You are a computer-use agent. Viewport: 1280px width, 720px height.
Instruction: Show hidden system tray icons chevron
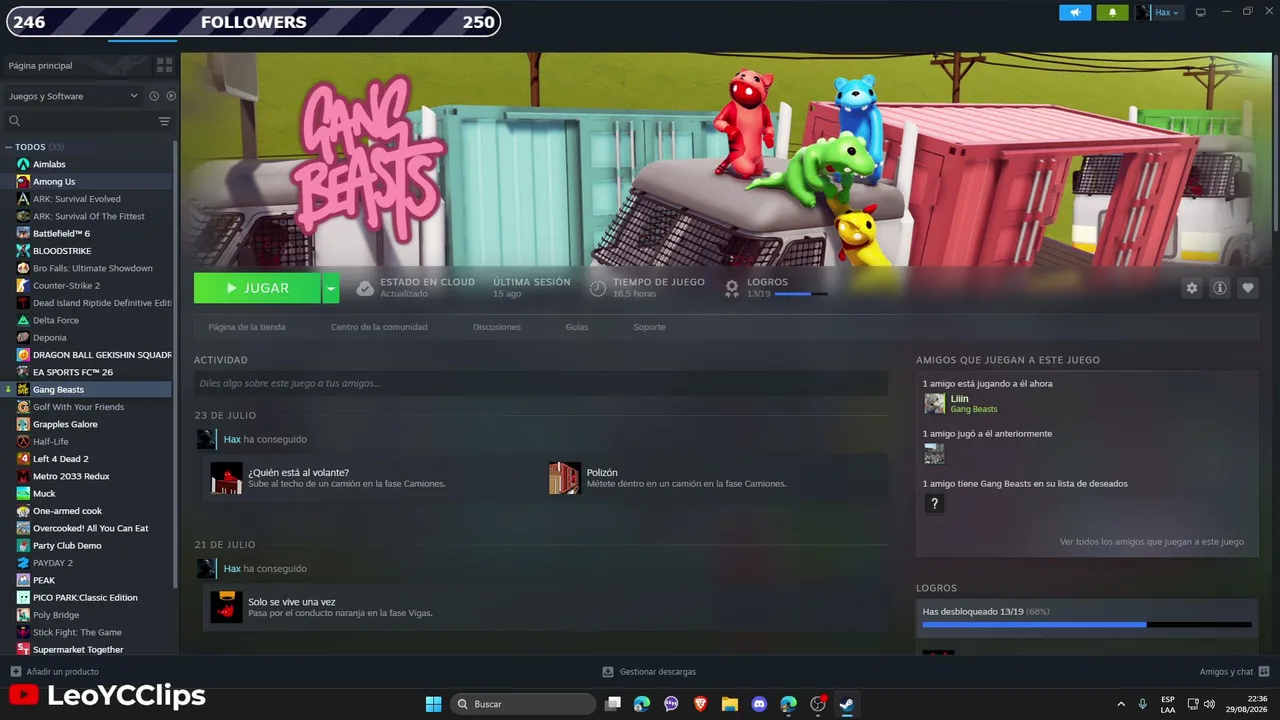click(x=1120, y=704)
